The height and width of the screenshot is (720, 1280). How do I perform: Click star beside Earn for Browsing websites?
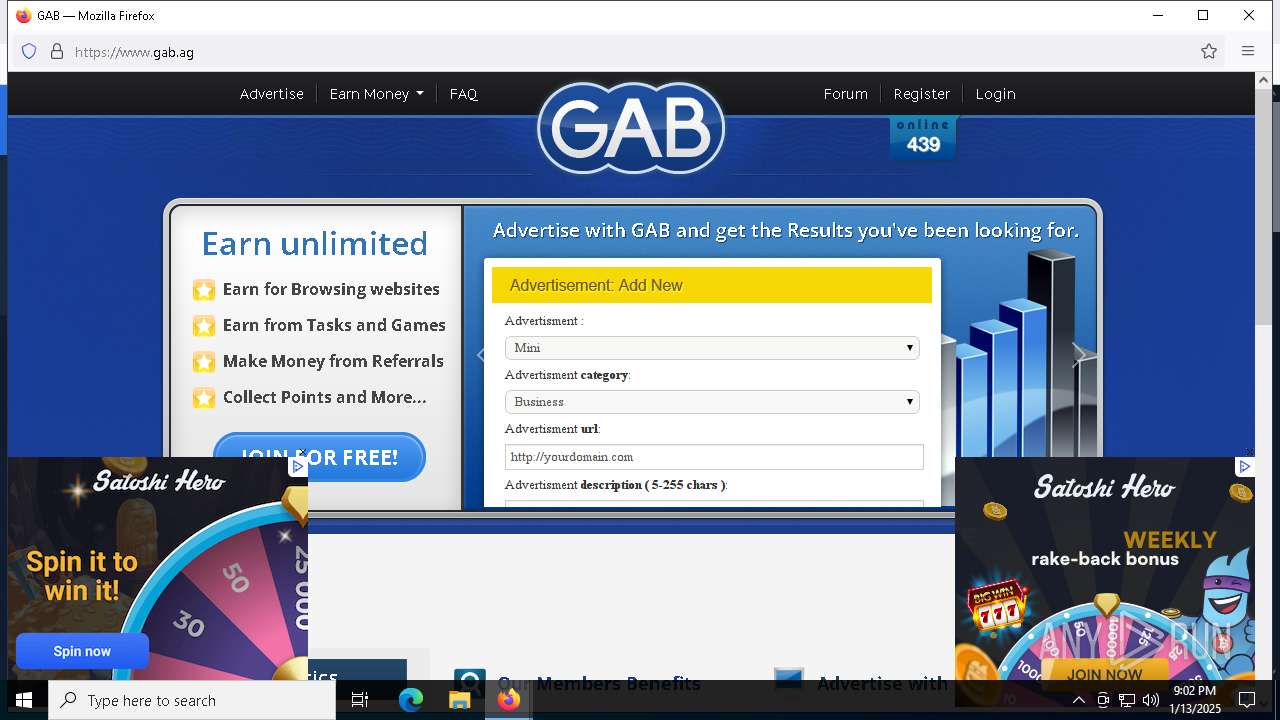pos(204,290)
